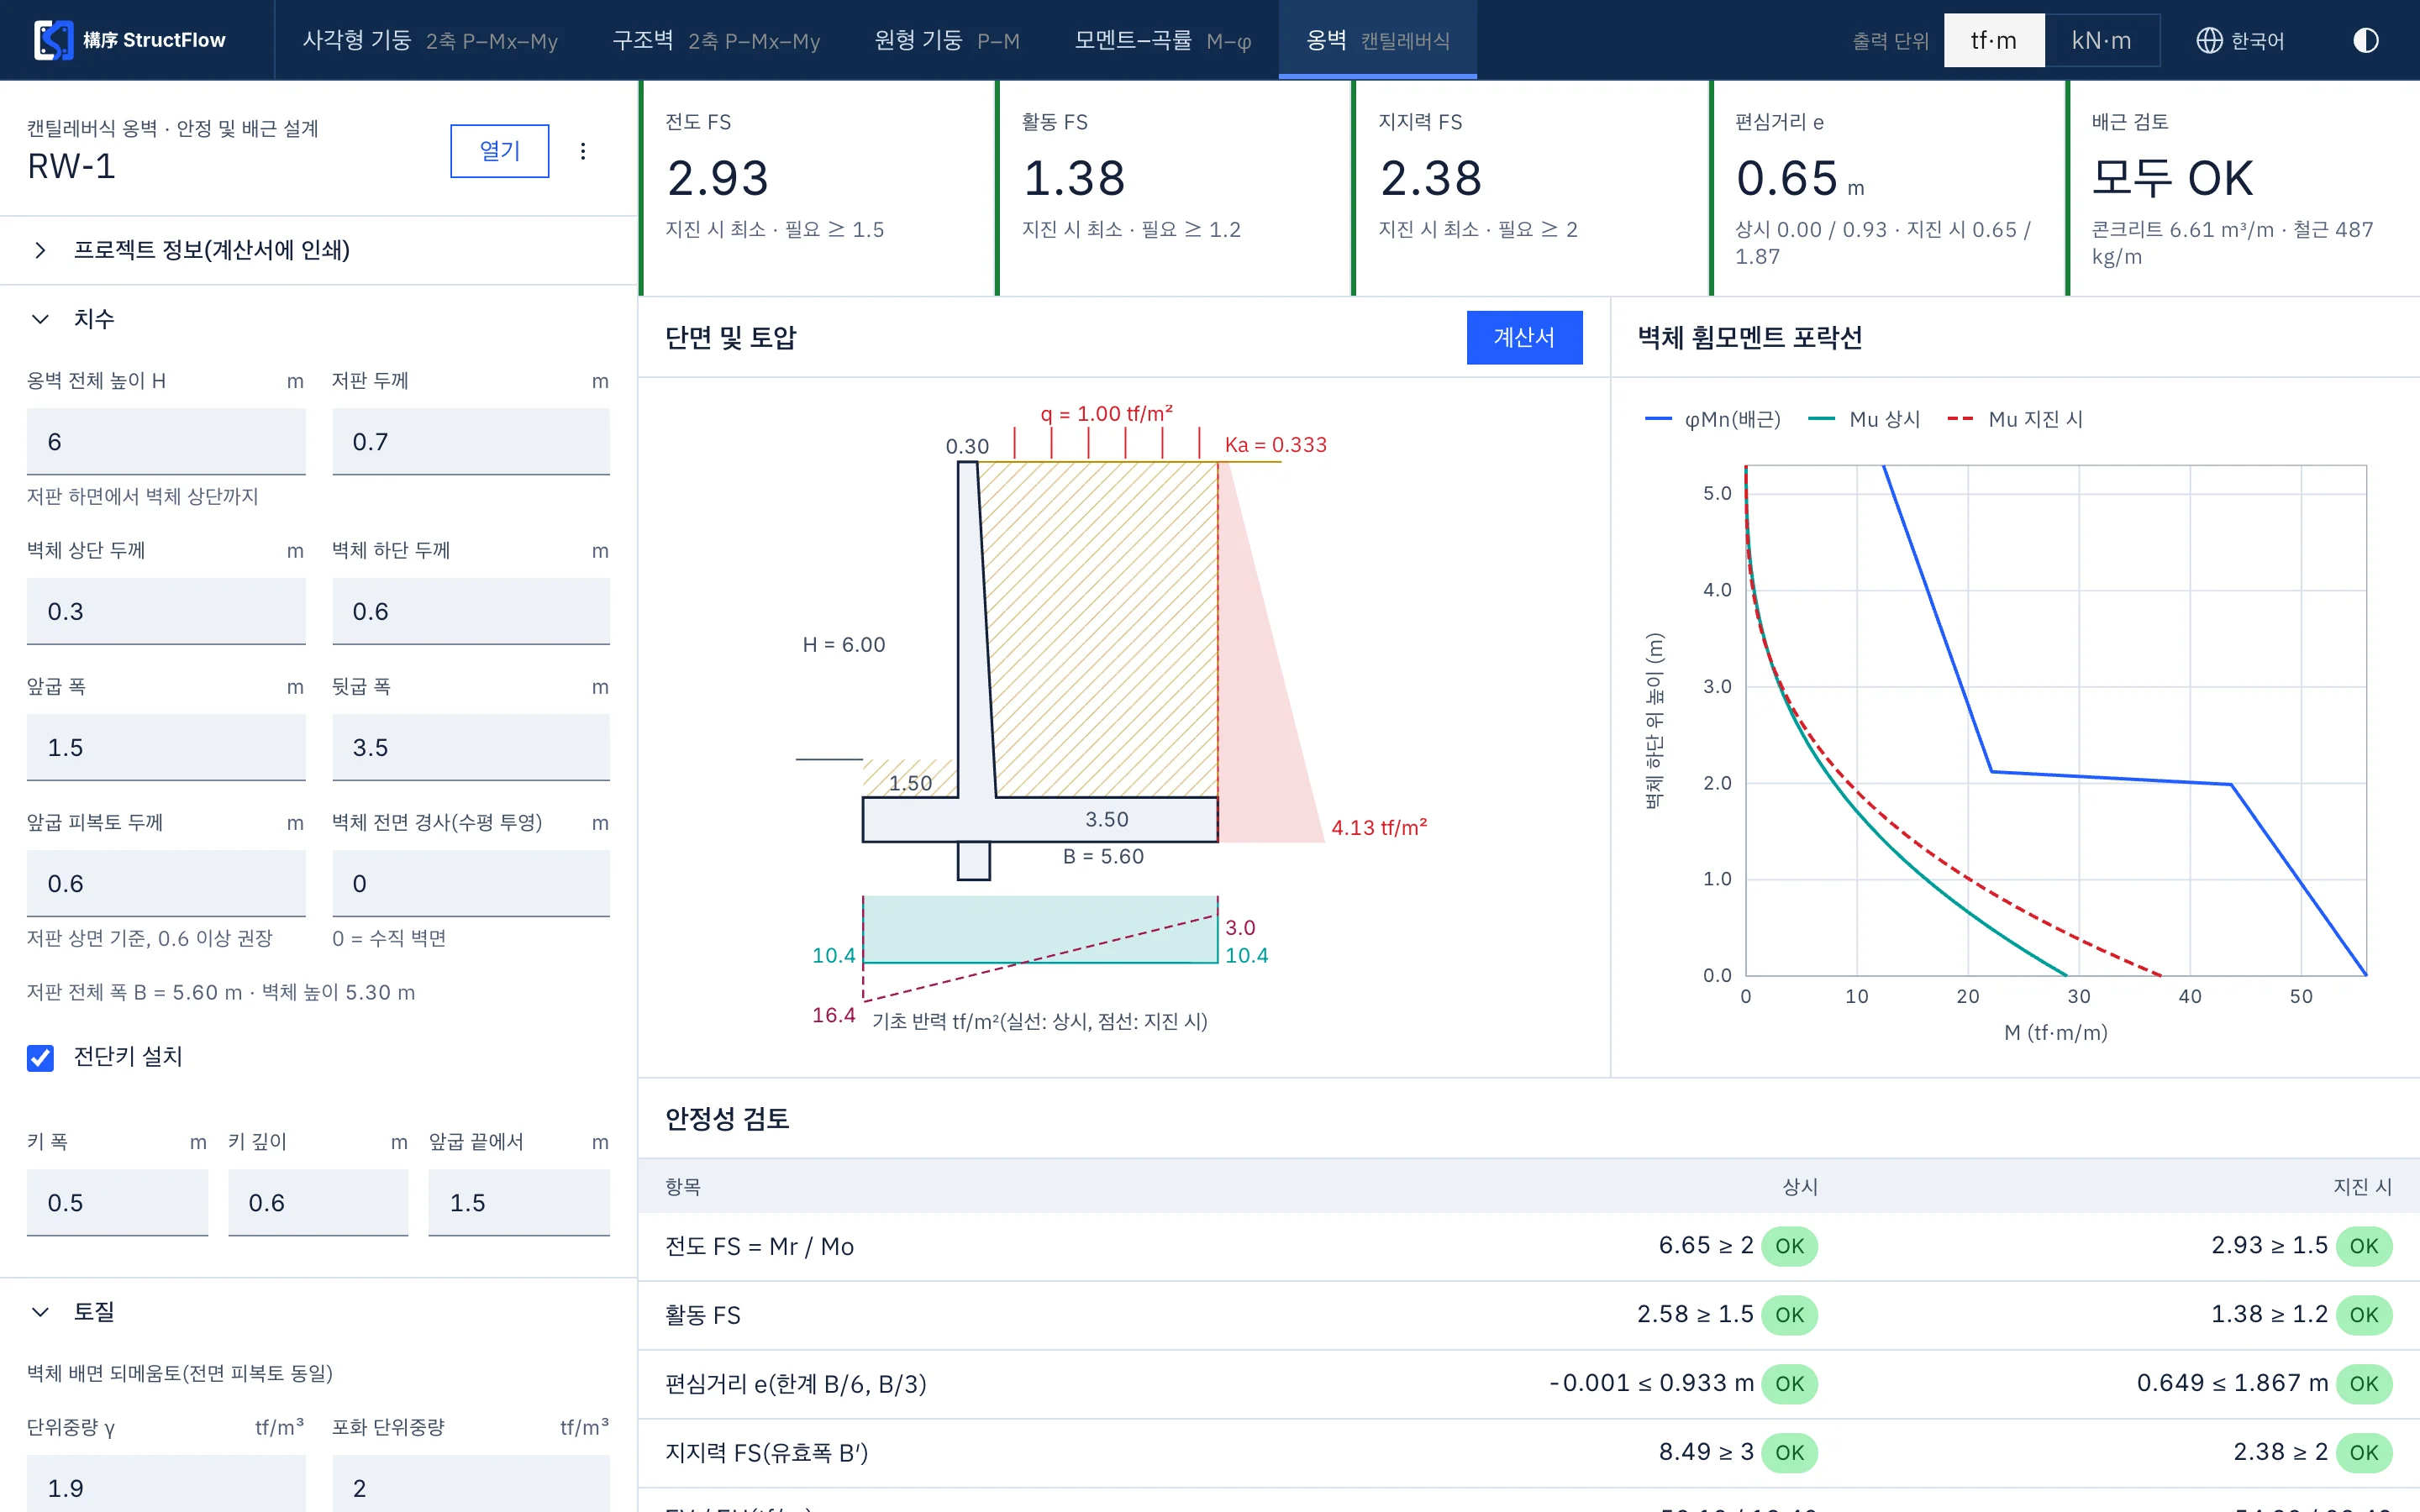2420x1512 pixels.
Task: Click the StructFlow logo icon
Action: pyautogui.click(x=53, y=40)
